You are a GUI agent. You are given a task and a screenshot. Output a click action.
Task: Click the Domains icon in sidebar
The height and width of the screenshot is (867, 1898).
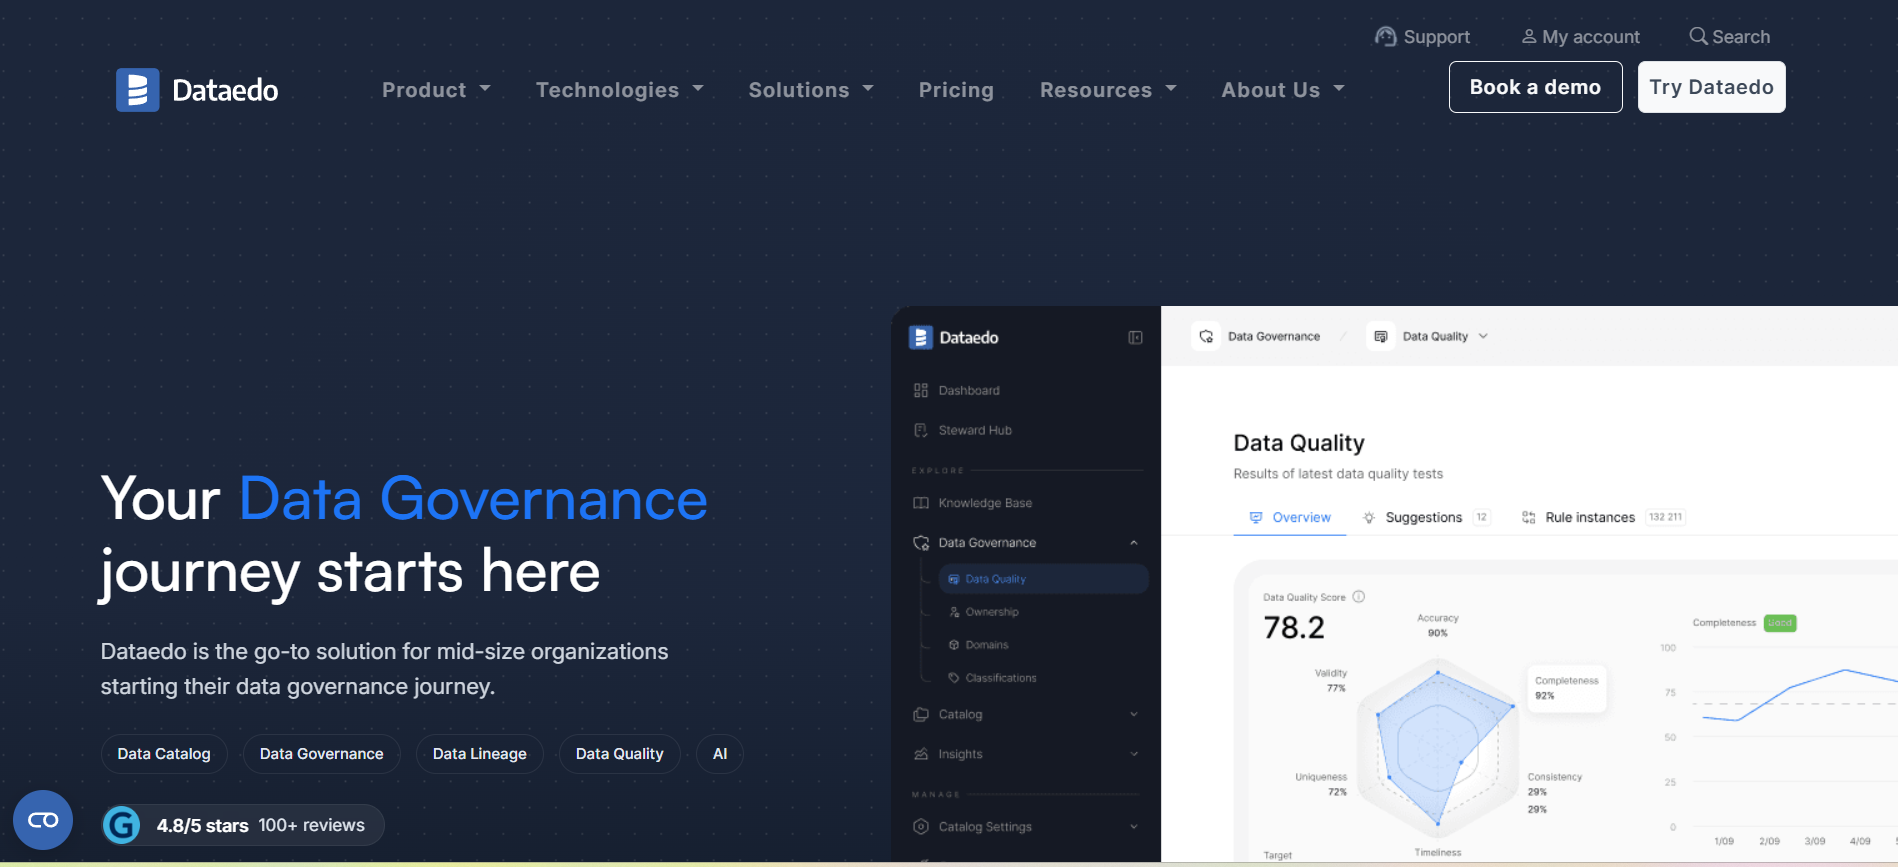click(954, 645)
